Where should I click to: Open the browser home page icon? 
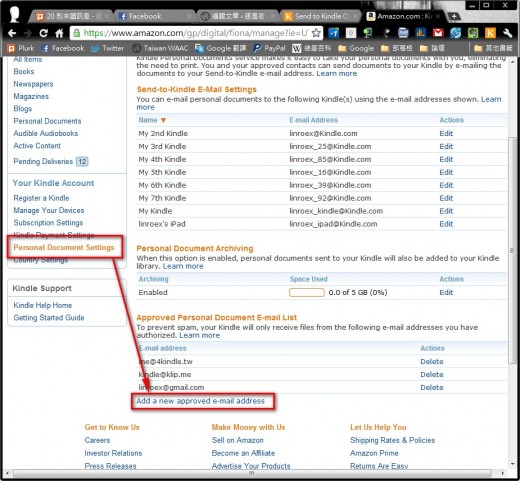[x=59, y=33]
